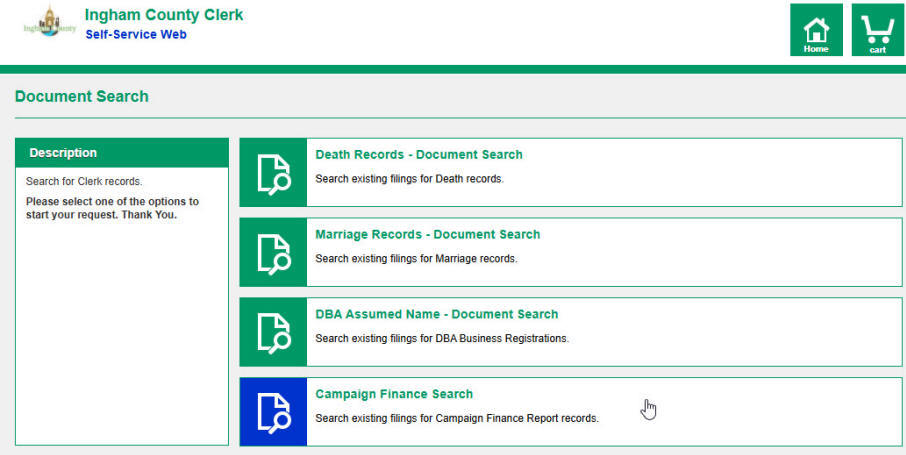Click the Campaign Finance Report records description
Screen dimensions: 906x455
(x=456, y=419)
